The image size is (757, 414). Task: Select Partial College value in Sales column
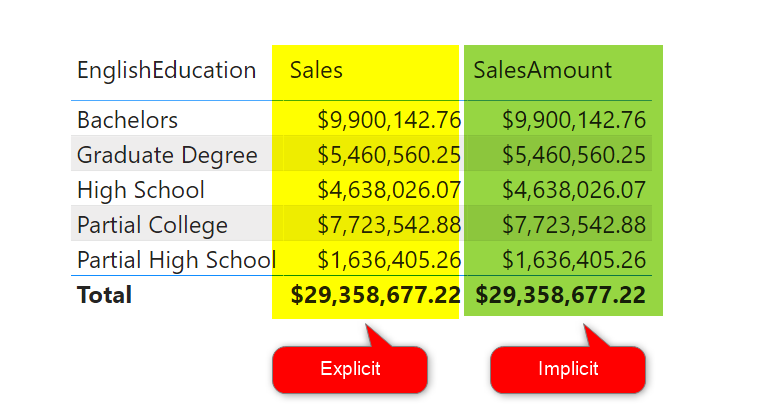click(x=388, y=225)
